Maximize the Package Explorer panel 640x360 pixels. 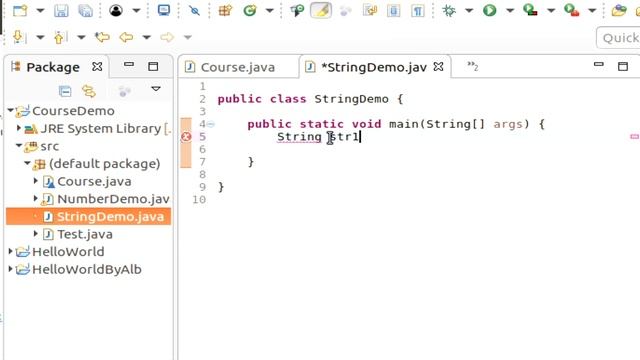click(x=153, y=66)
